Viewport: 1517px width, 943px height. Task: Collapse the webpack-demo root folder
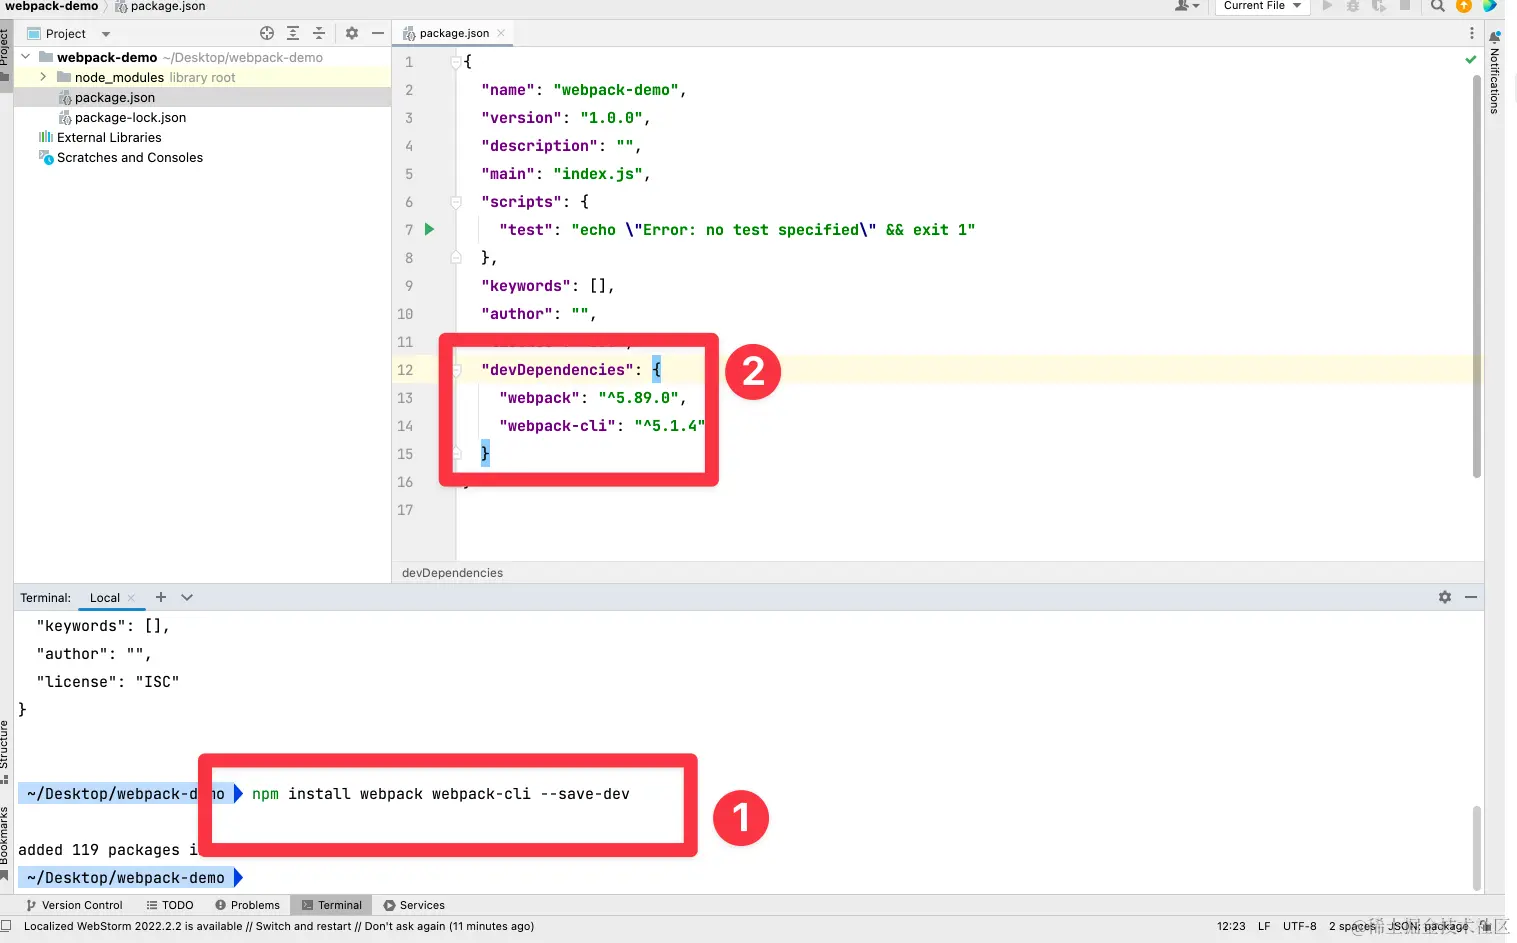26,57
